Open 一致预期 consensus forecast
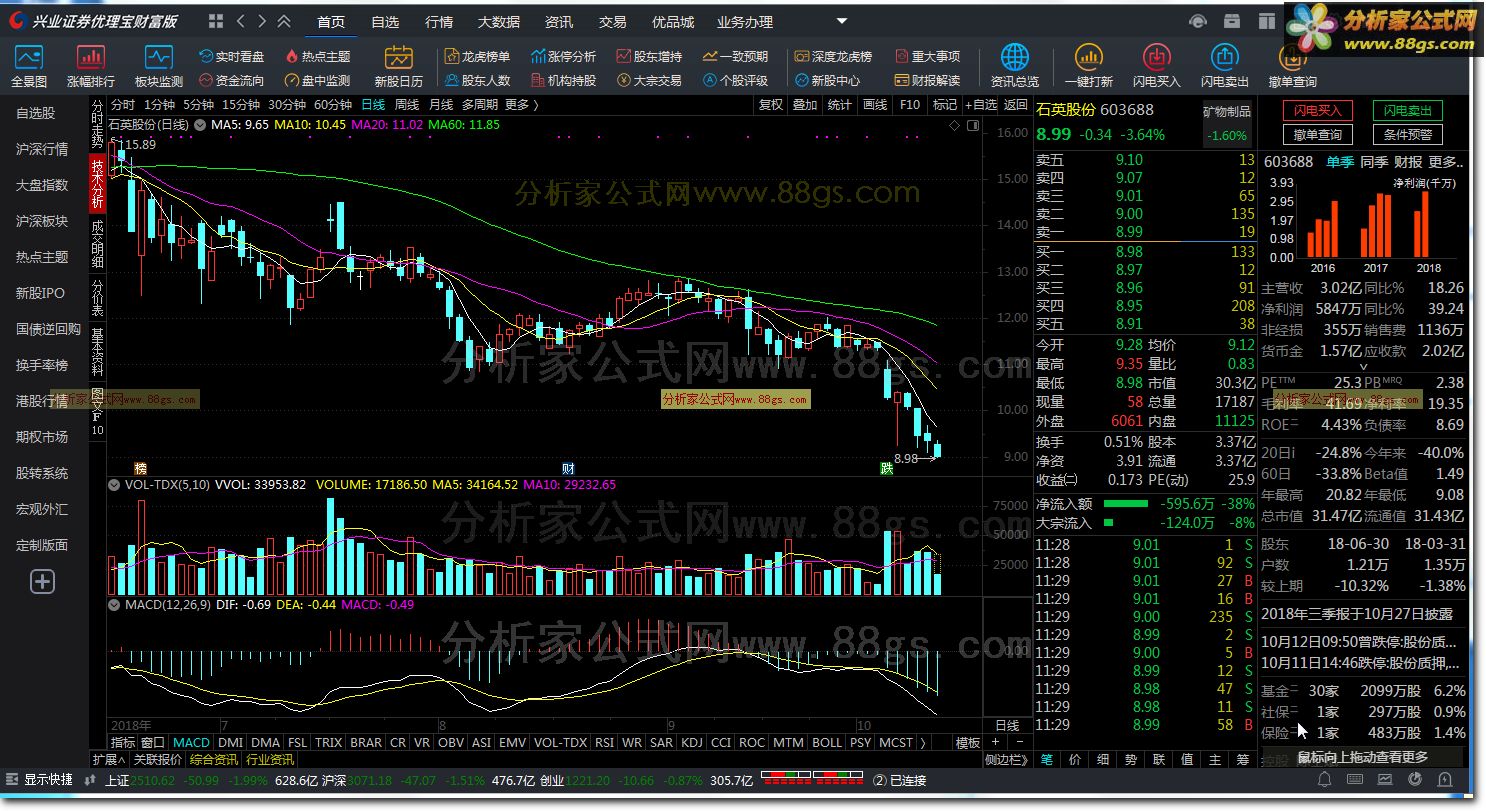 [x=735, y=57]
